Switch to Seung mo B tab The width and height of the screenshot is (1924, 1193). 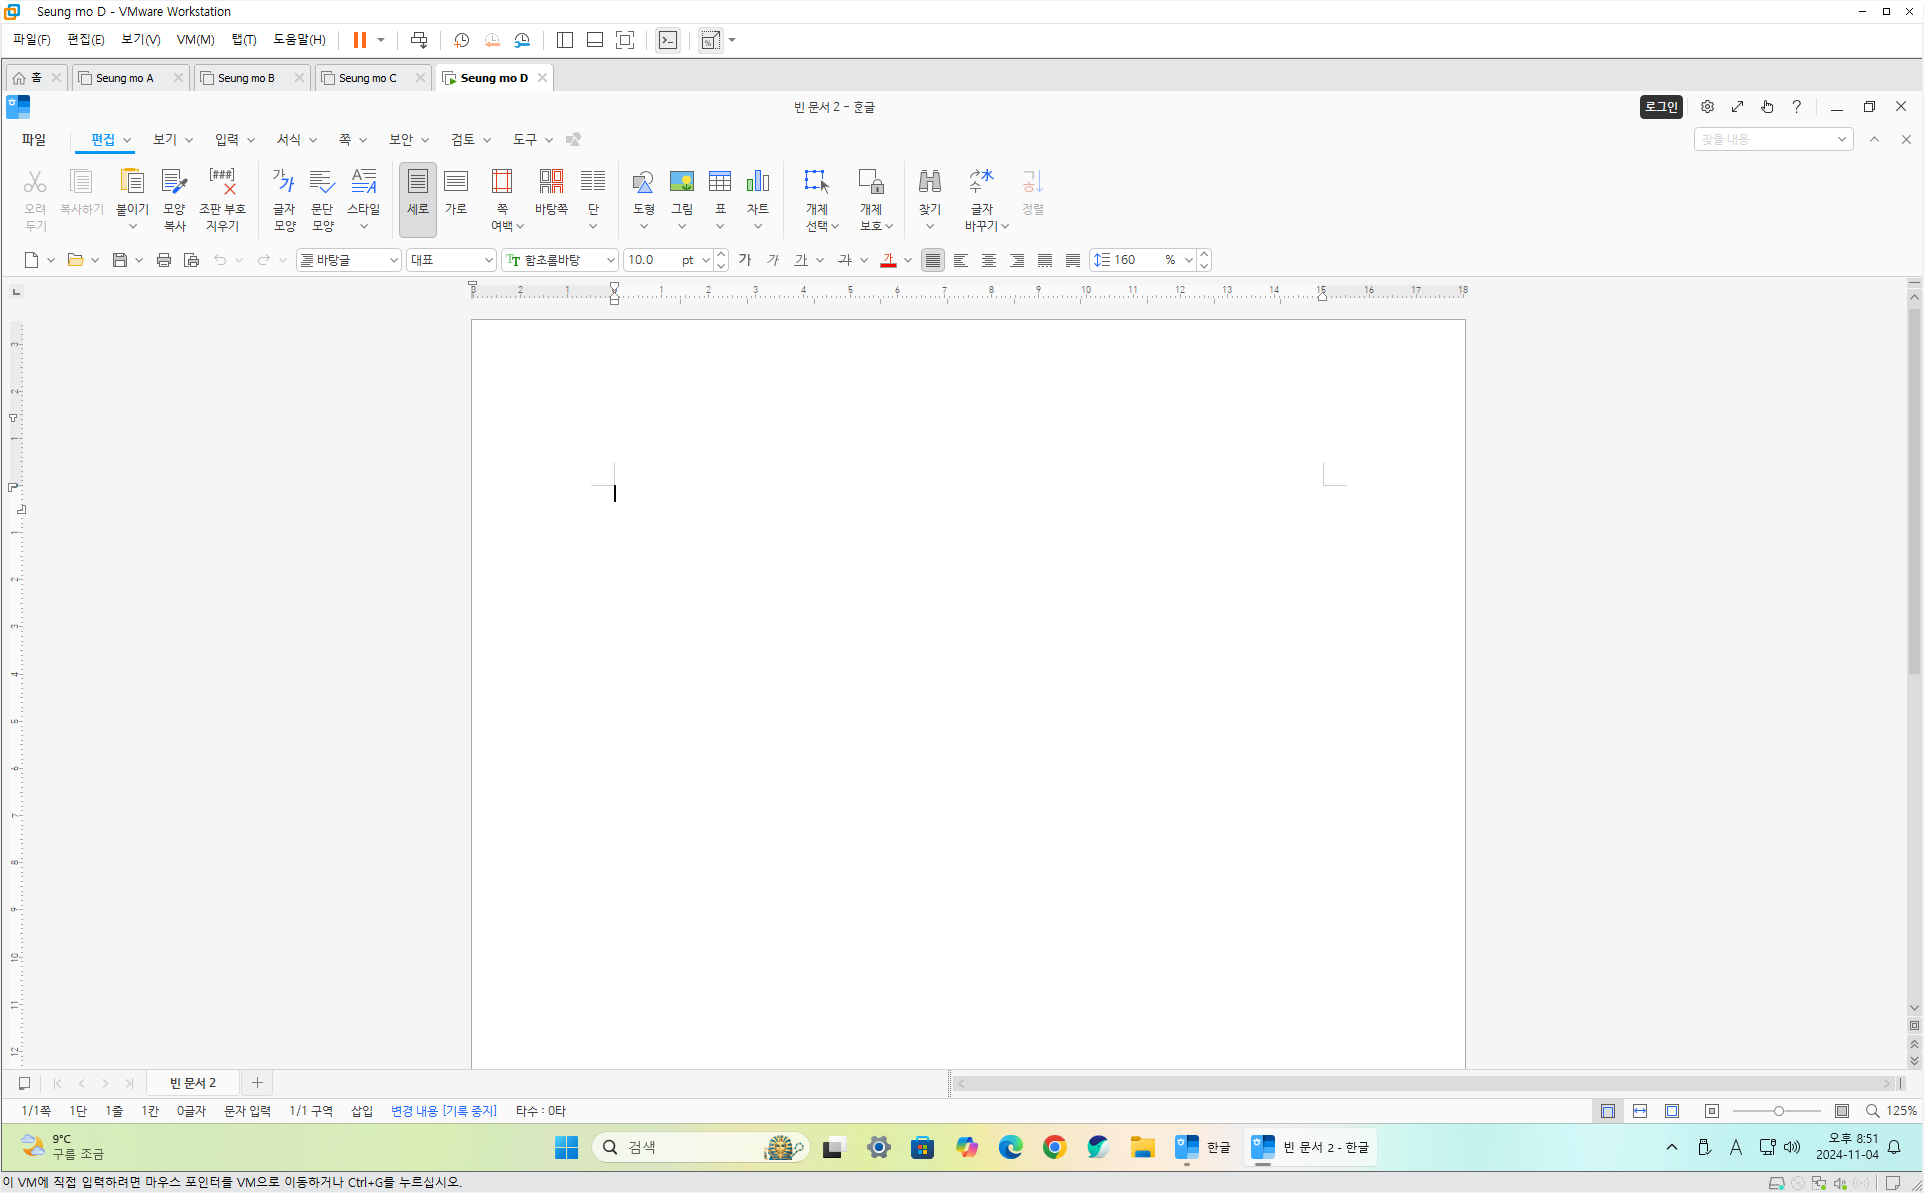pyautogui.click(x=246, y=77)
